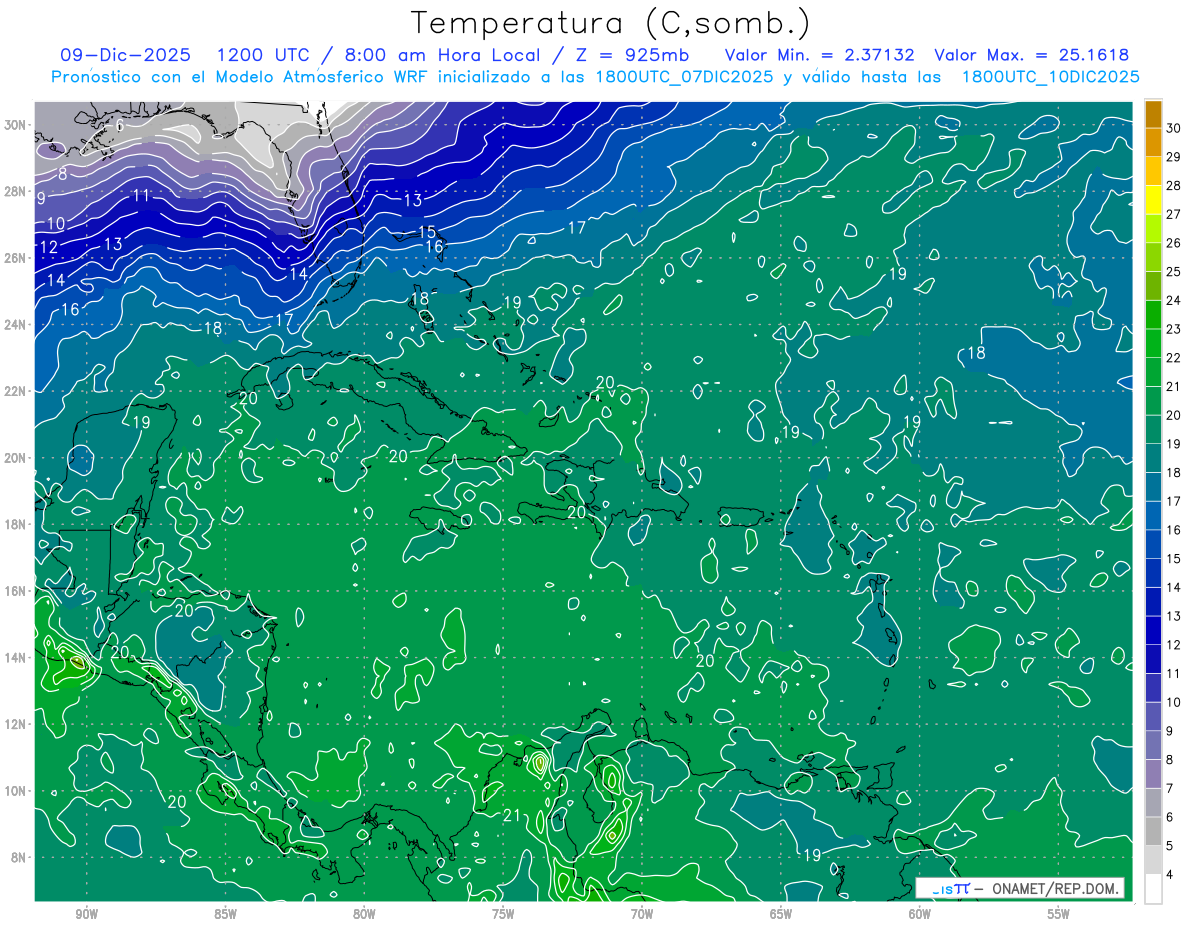The width and height of the screenshot is (1200, 927).
Task: Click the color scale label 4
Action: click(x=1171, y=875)
